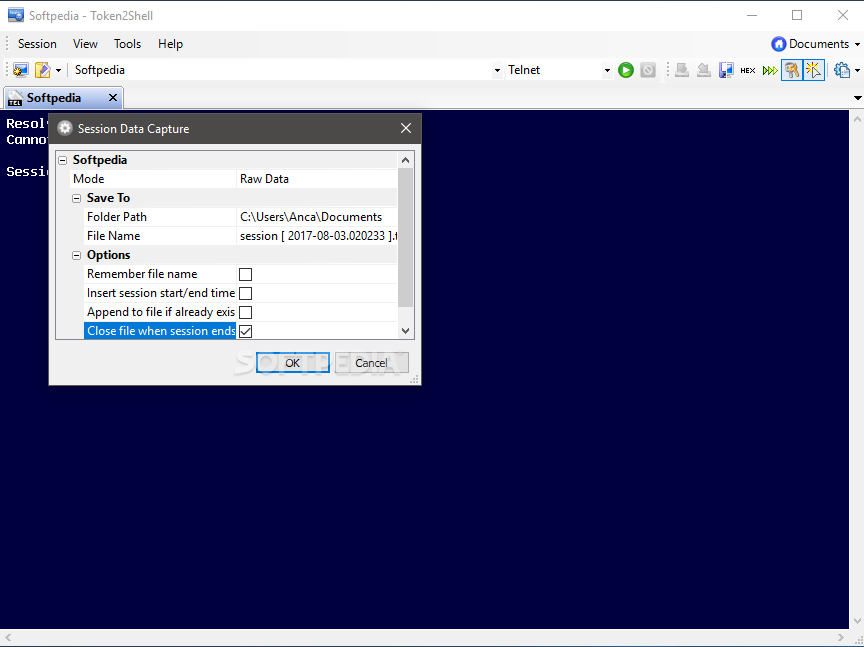
Task: Open the Tools menu
Action: [127, 44]
